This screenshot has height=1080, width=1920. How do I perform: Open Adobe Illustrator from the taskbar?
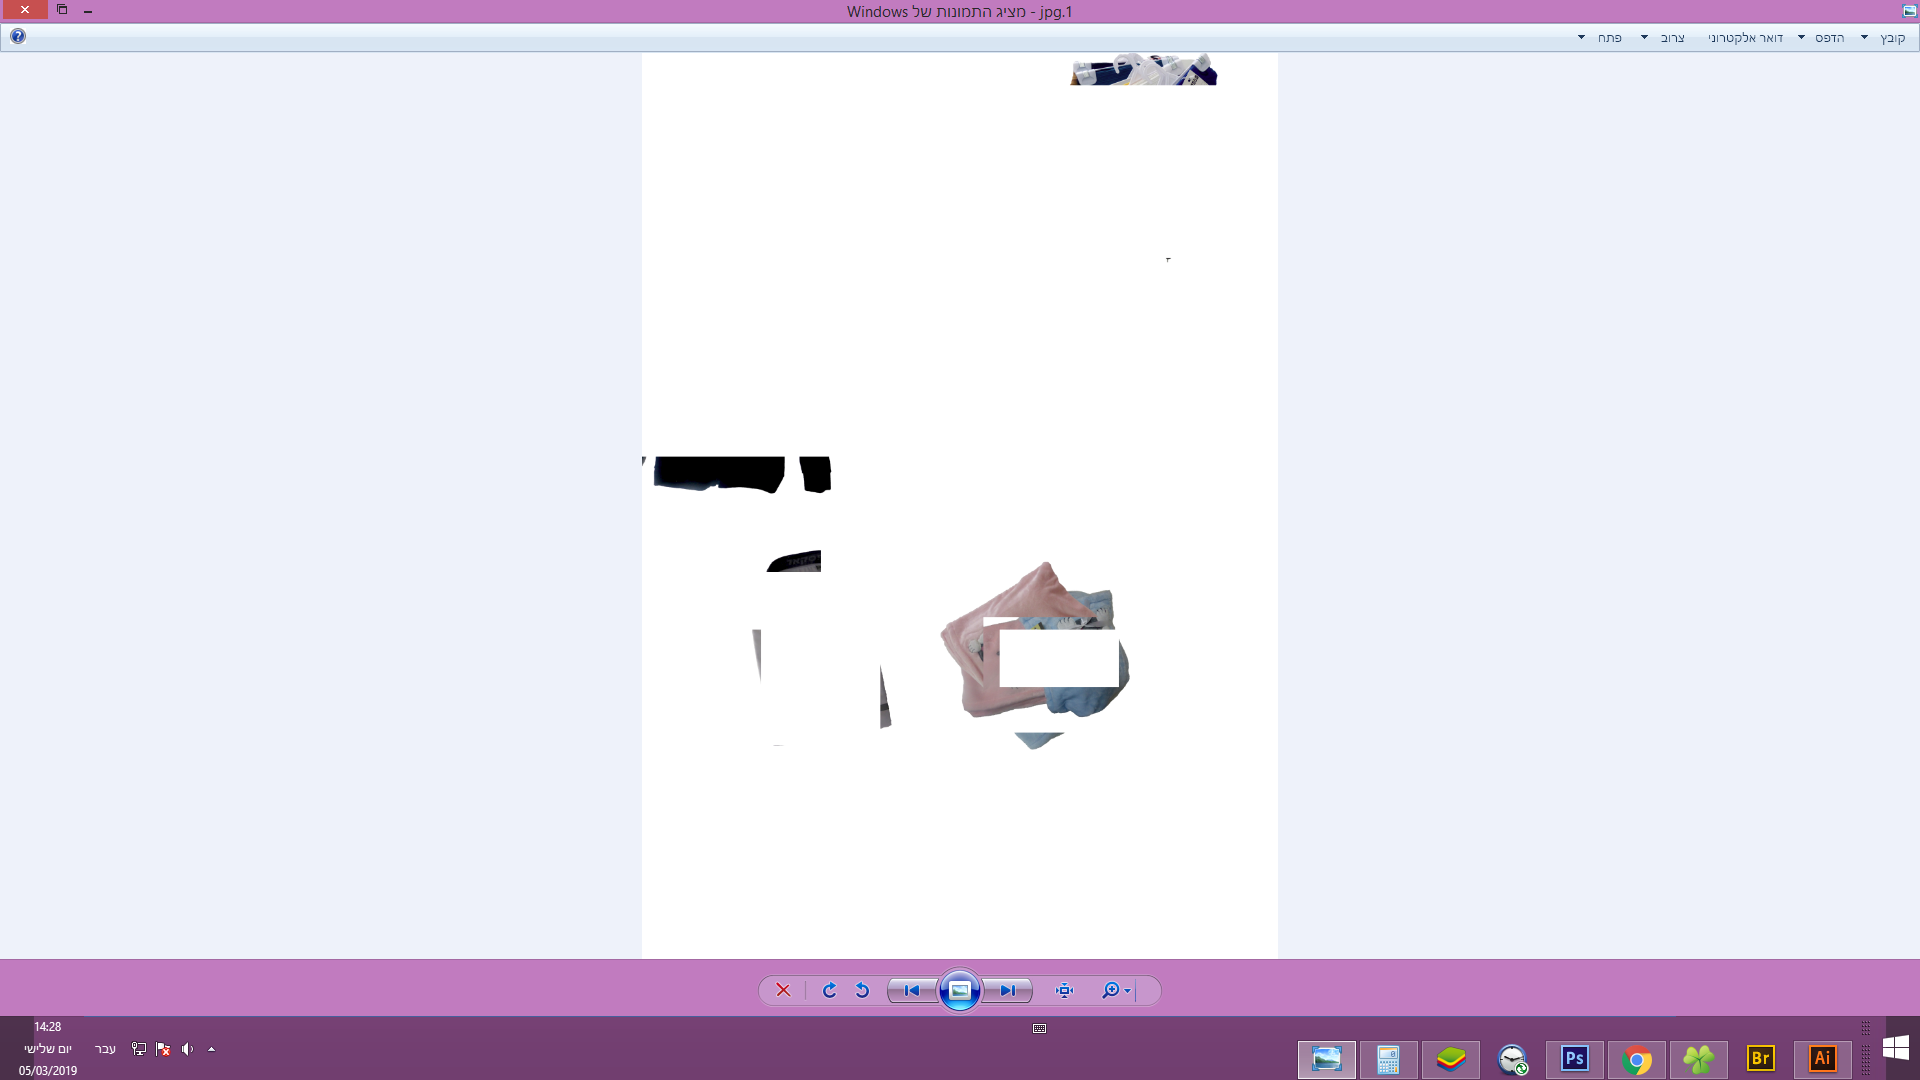tap(1823, 1060)
